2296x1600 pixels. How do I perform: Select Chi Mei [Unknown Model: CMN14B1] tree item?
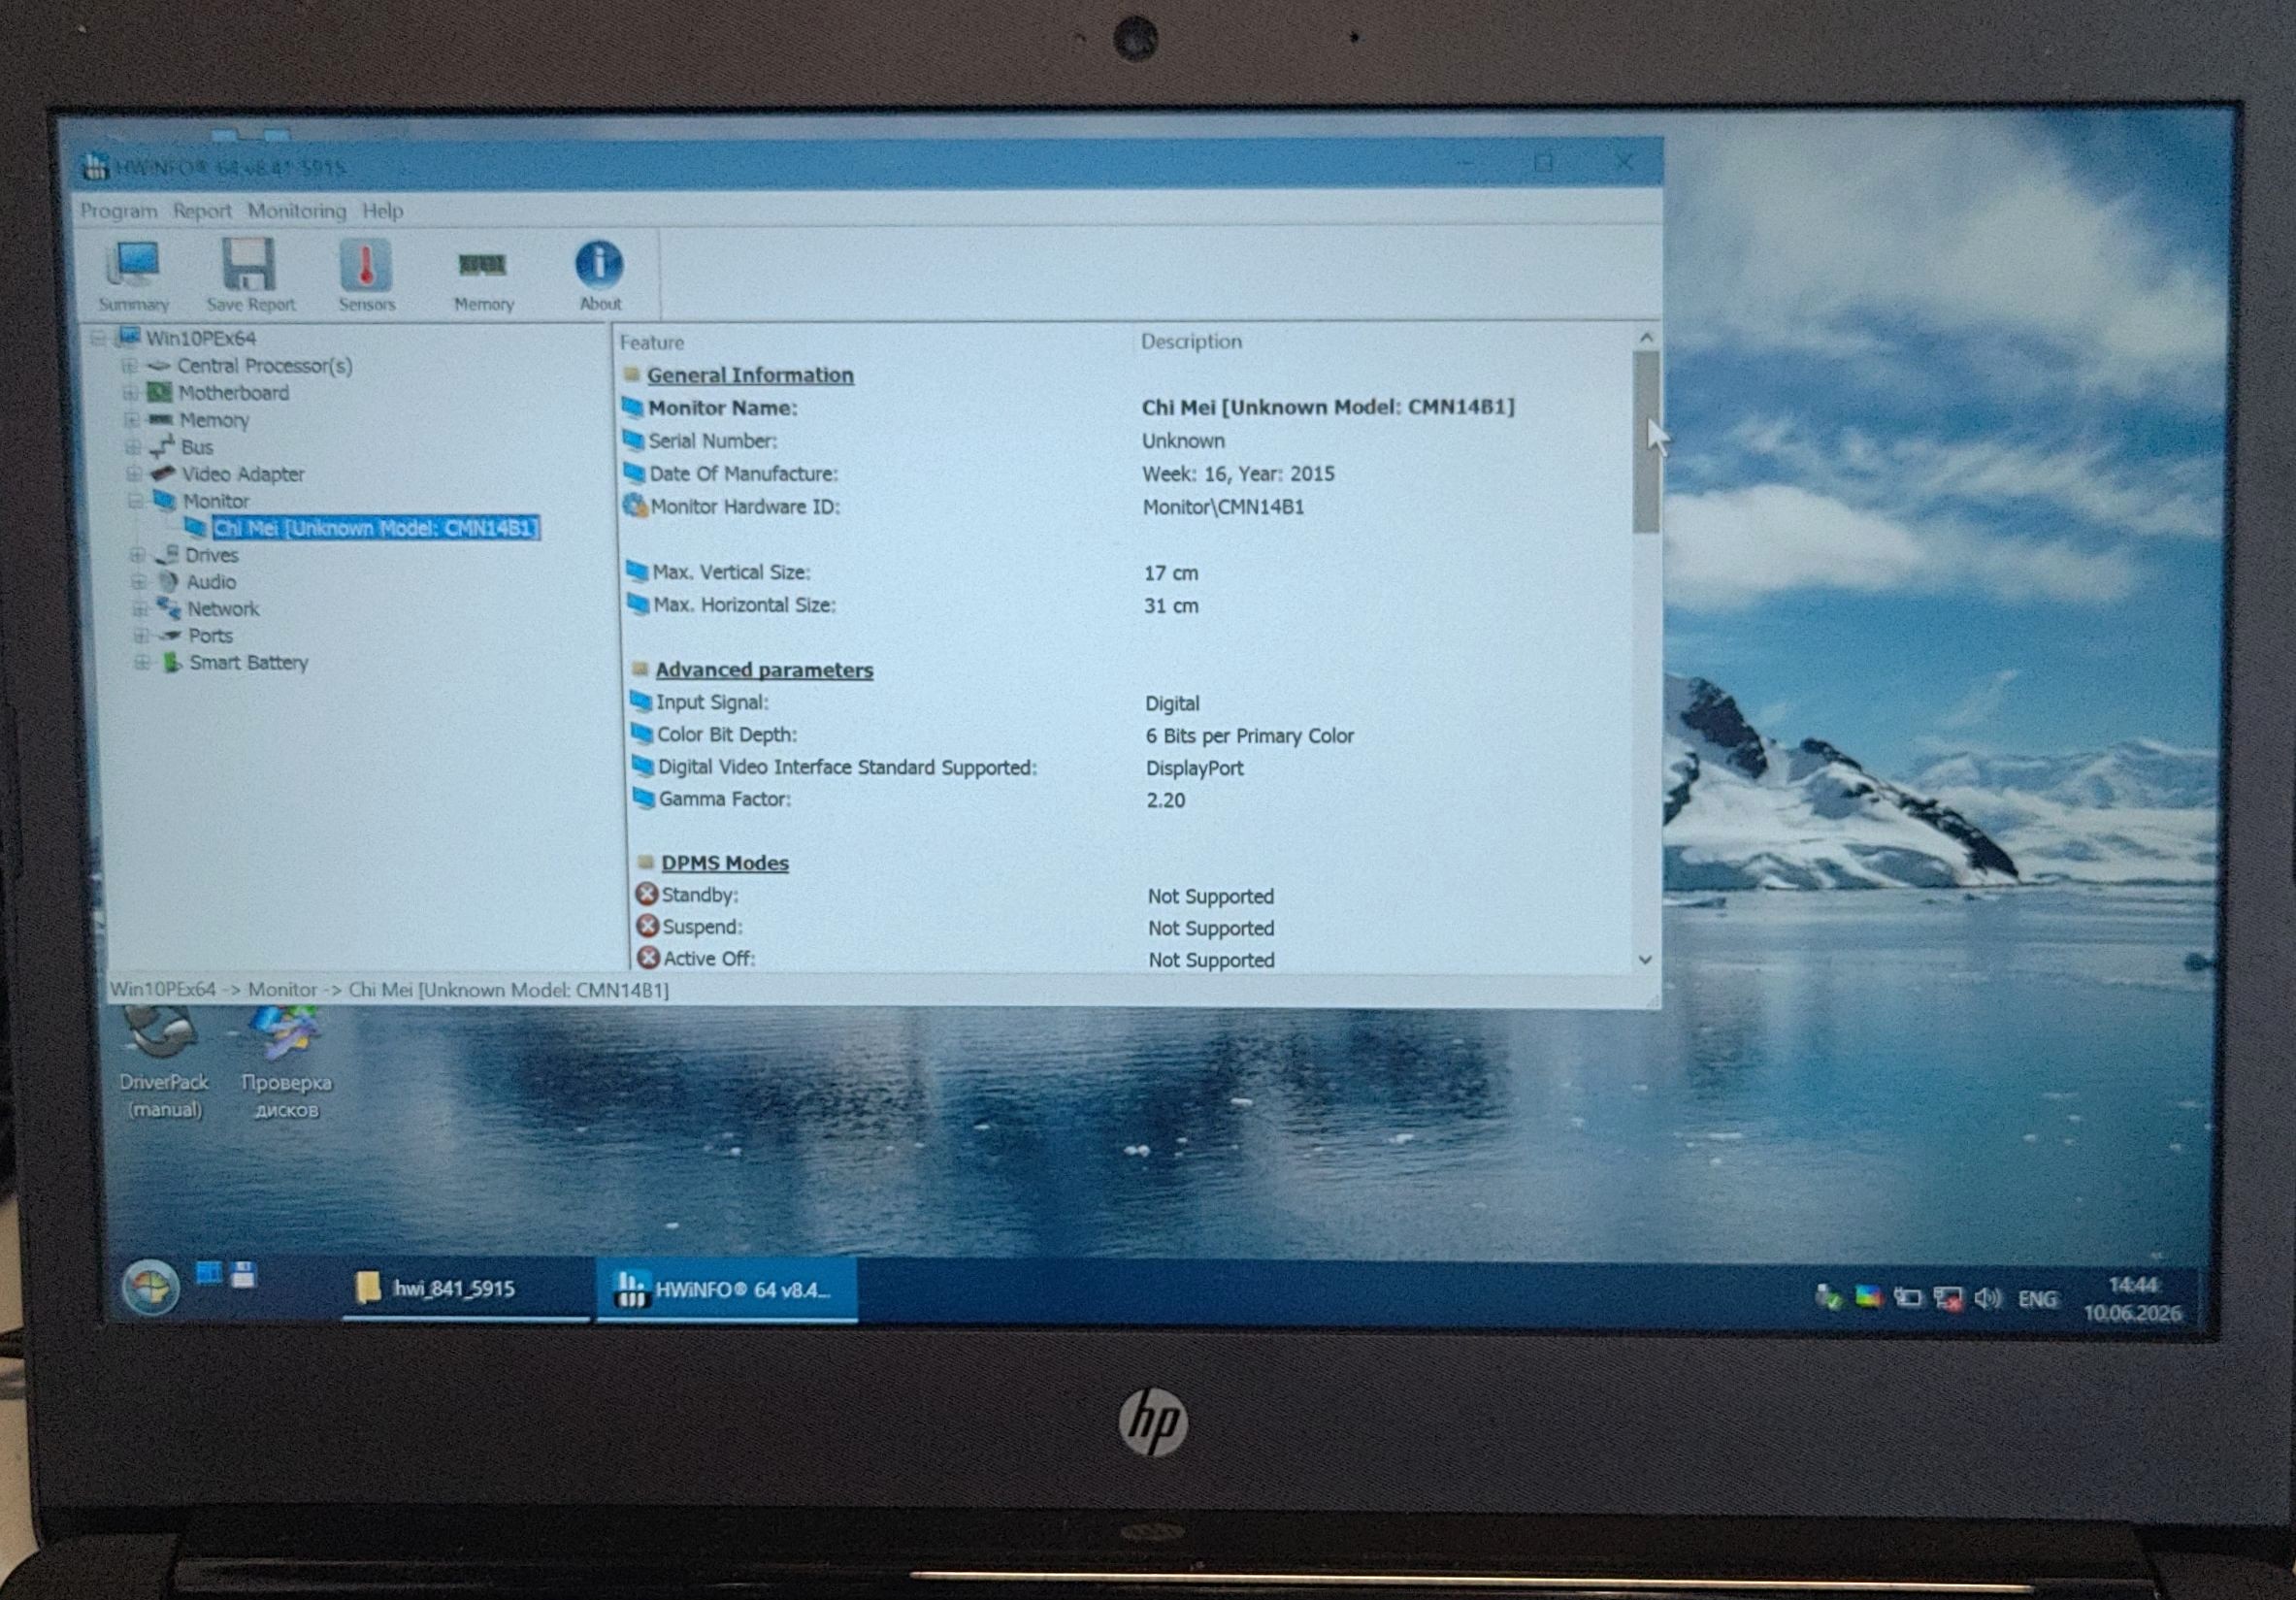coord(376,528)
